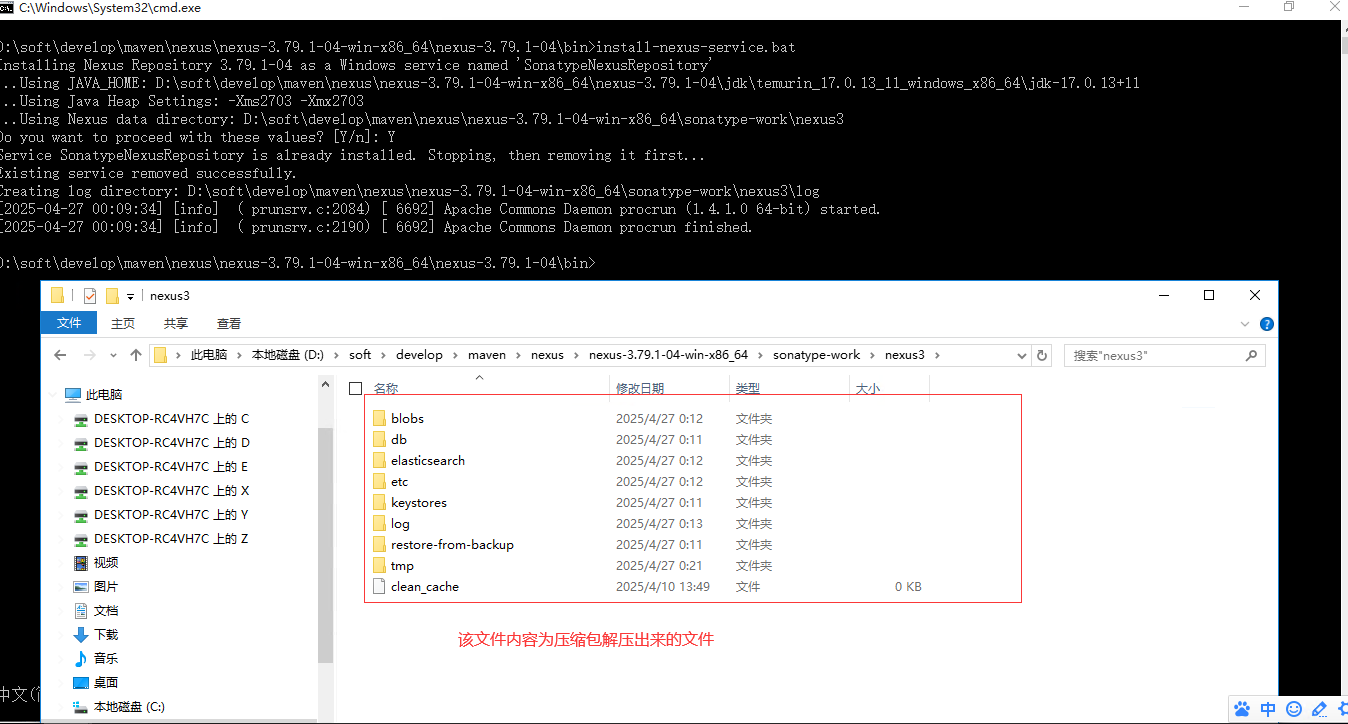Click the search magnifier icon

(x=1250, y=355)
